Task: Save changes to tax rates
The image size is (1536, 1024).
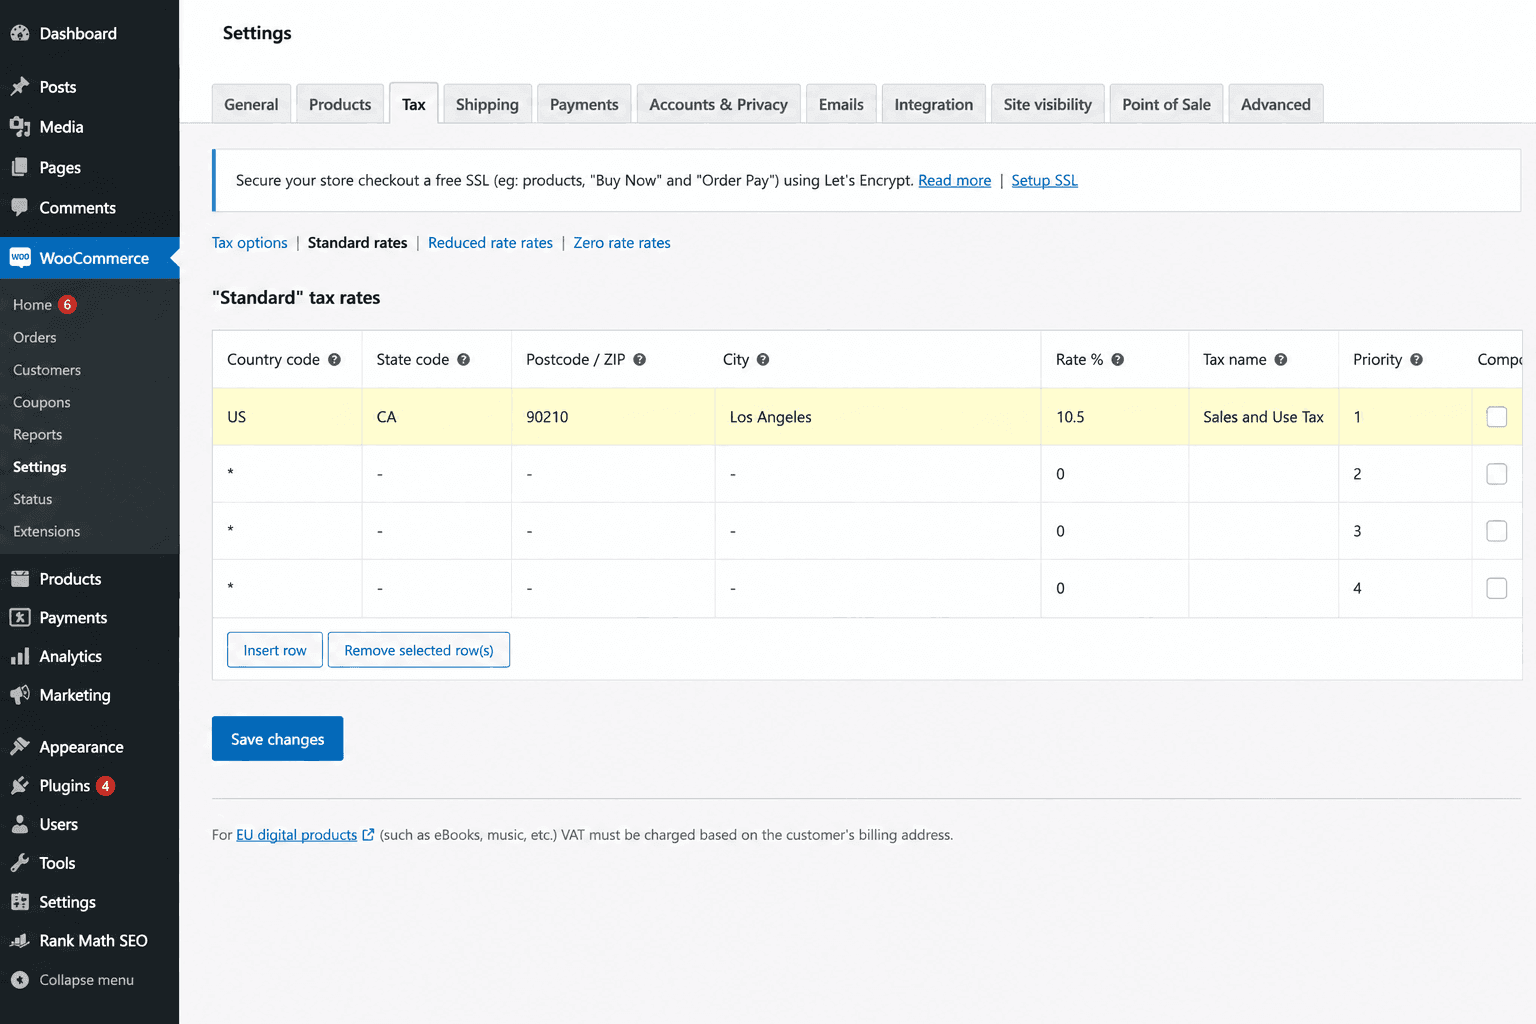Action: click(277, 738)
